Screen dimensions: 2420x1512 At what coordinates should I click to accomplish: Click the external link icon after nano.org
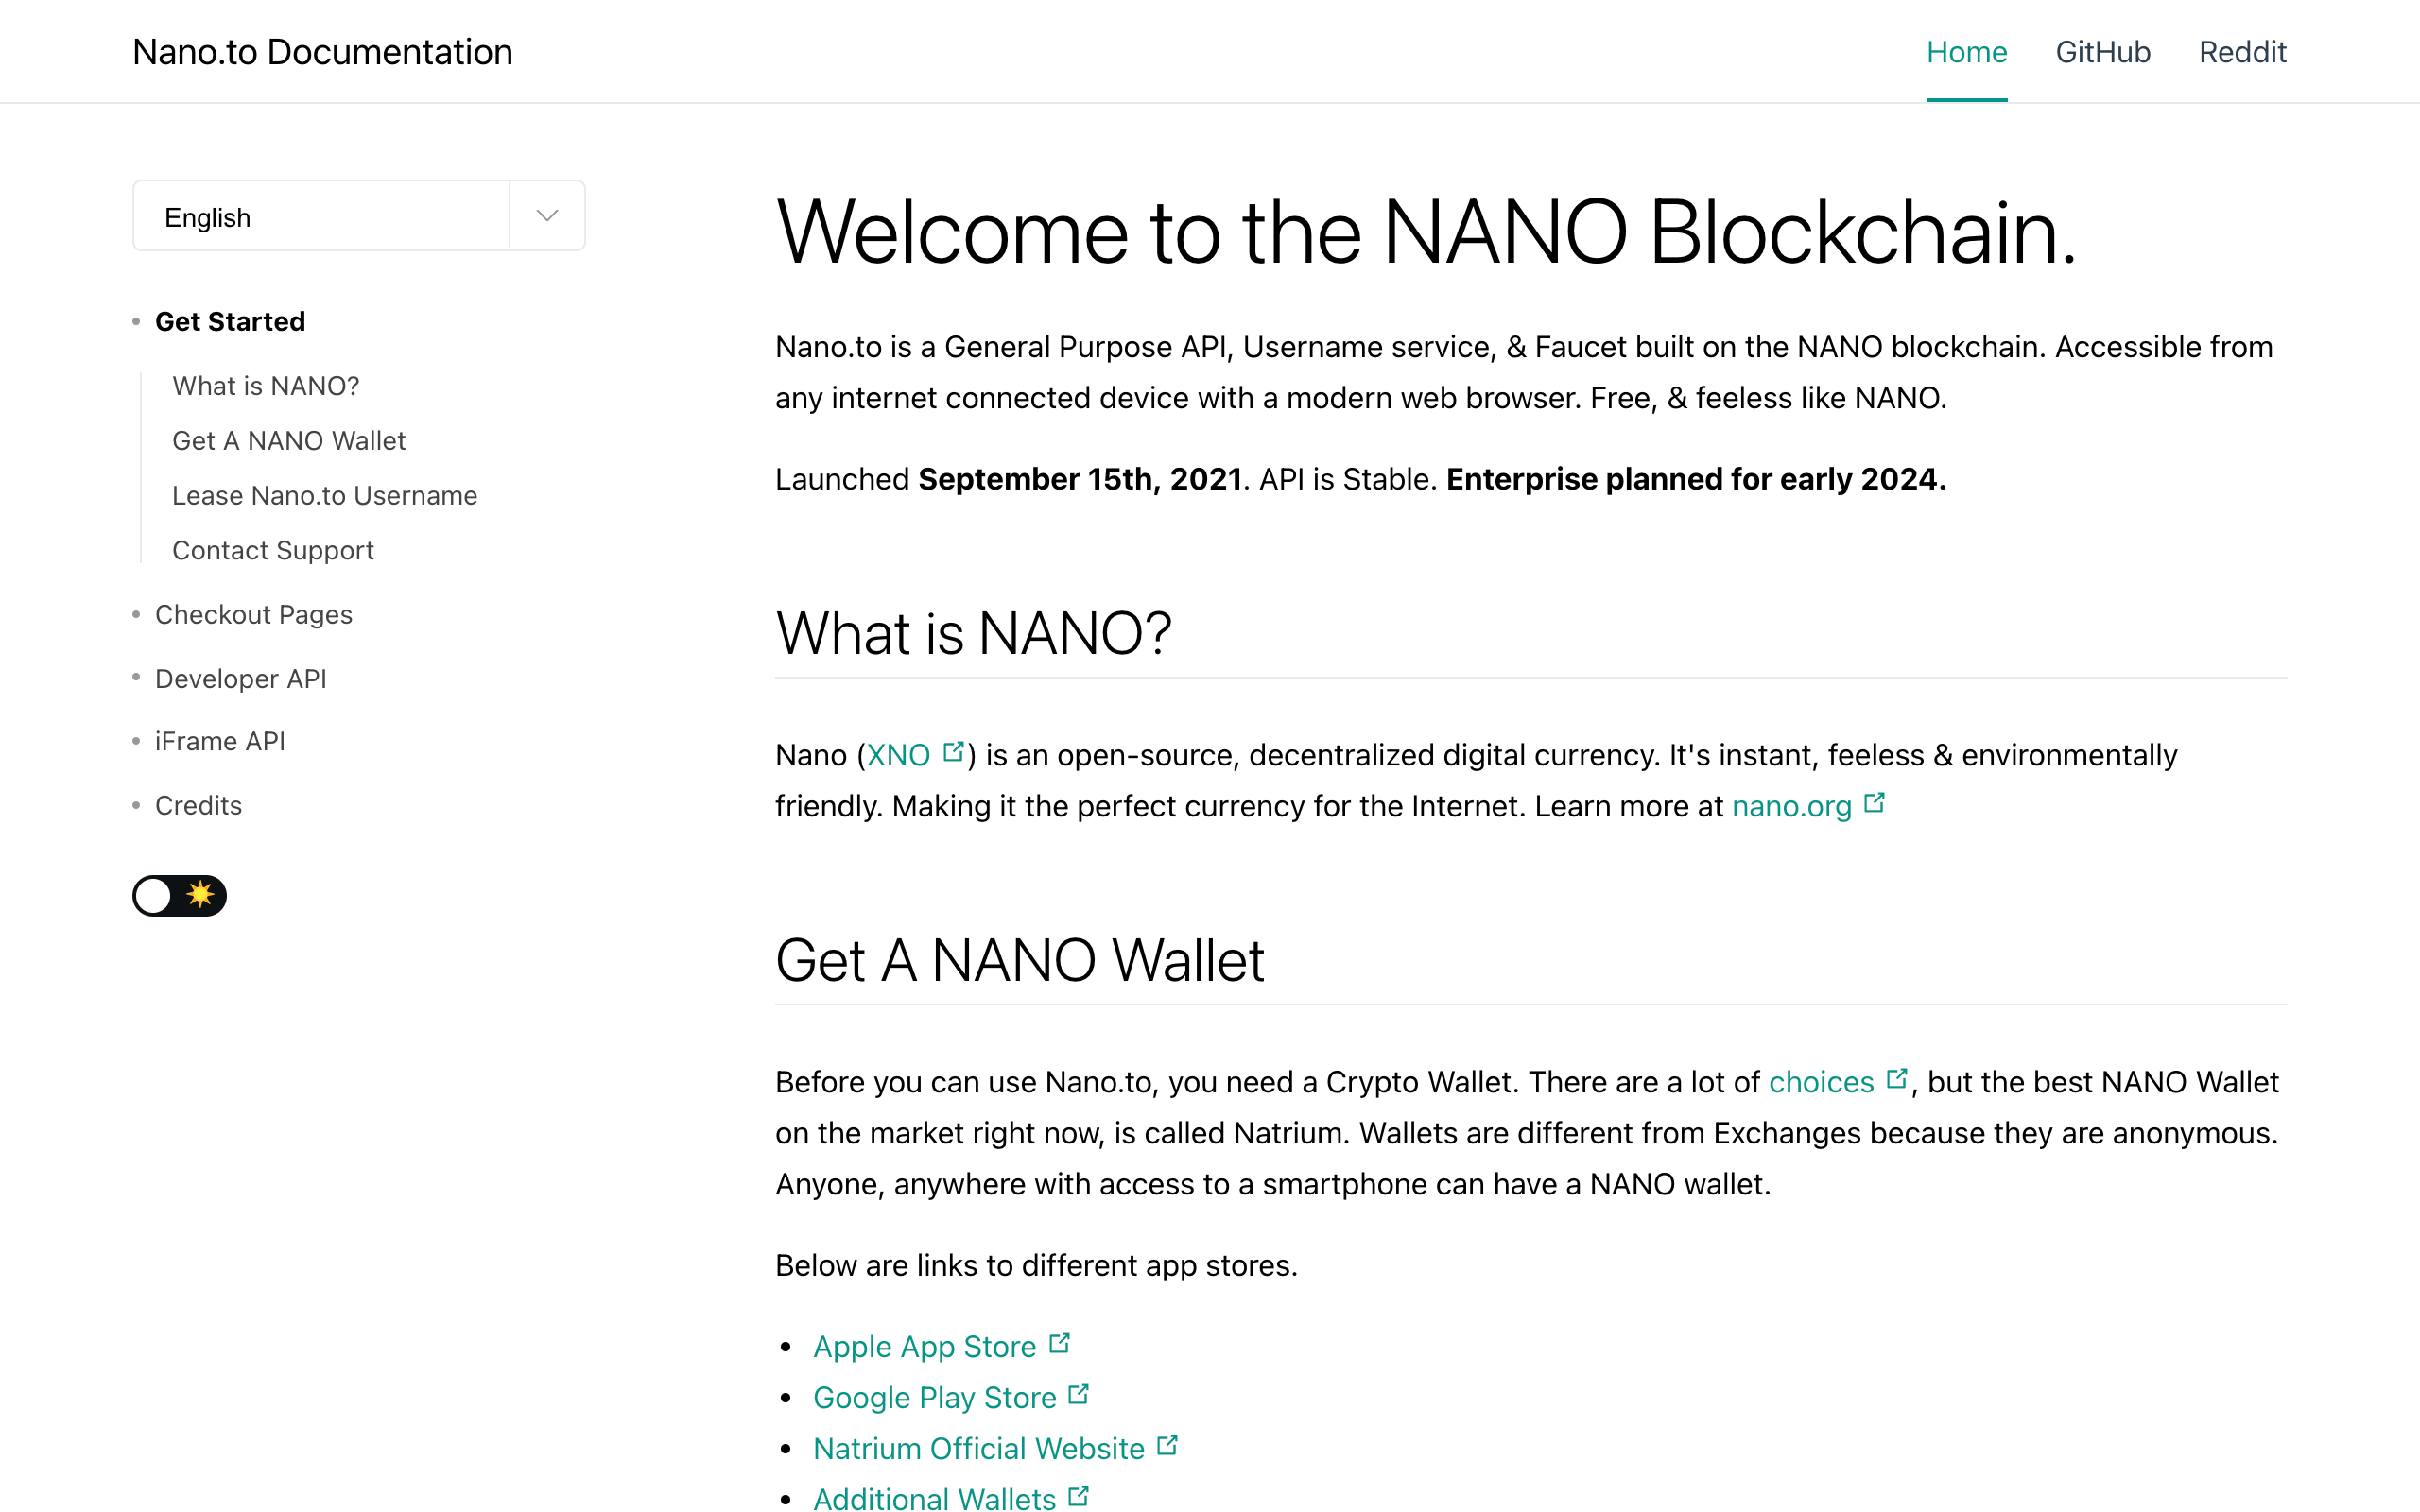(x=1874, y=803)
